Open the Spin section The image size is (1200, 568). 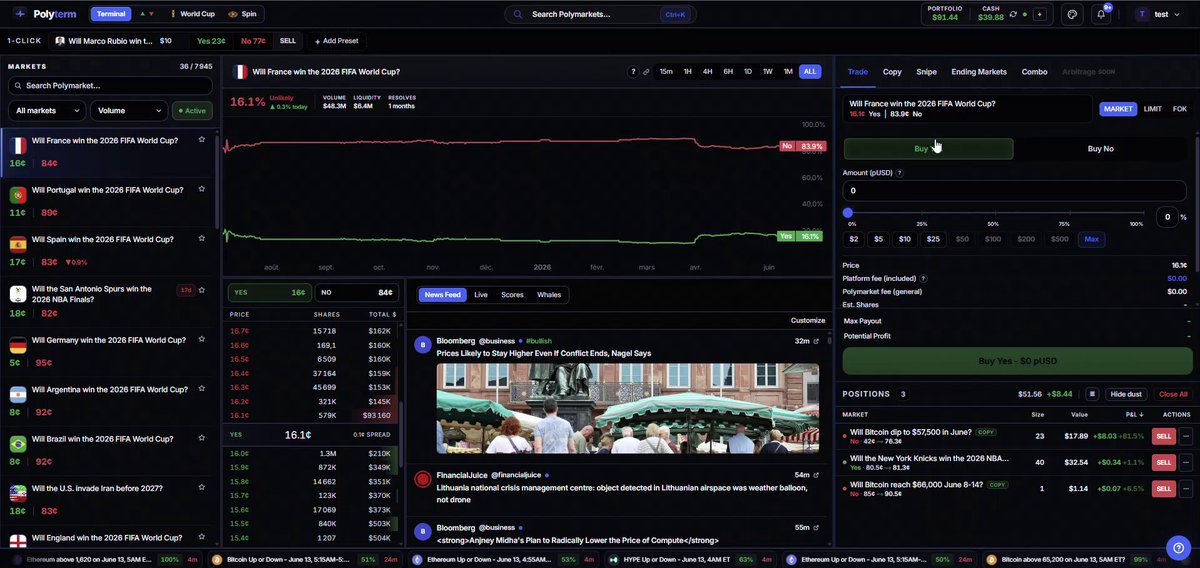242,14
